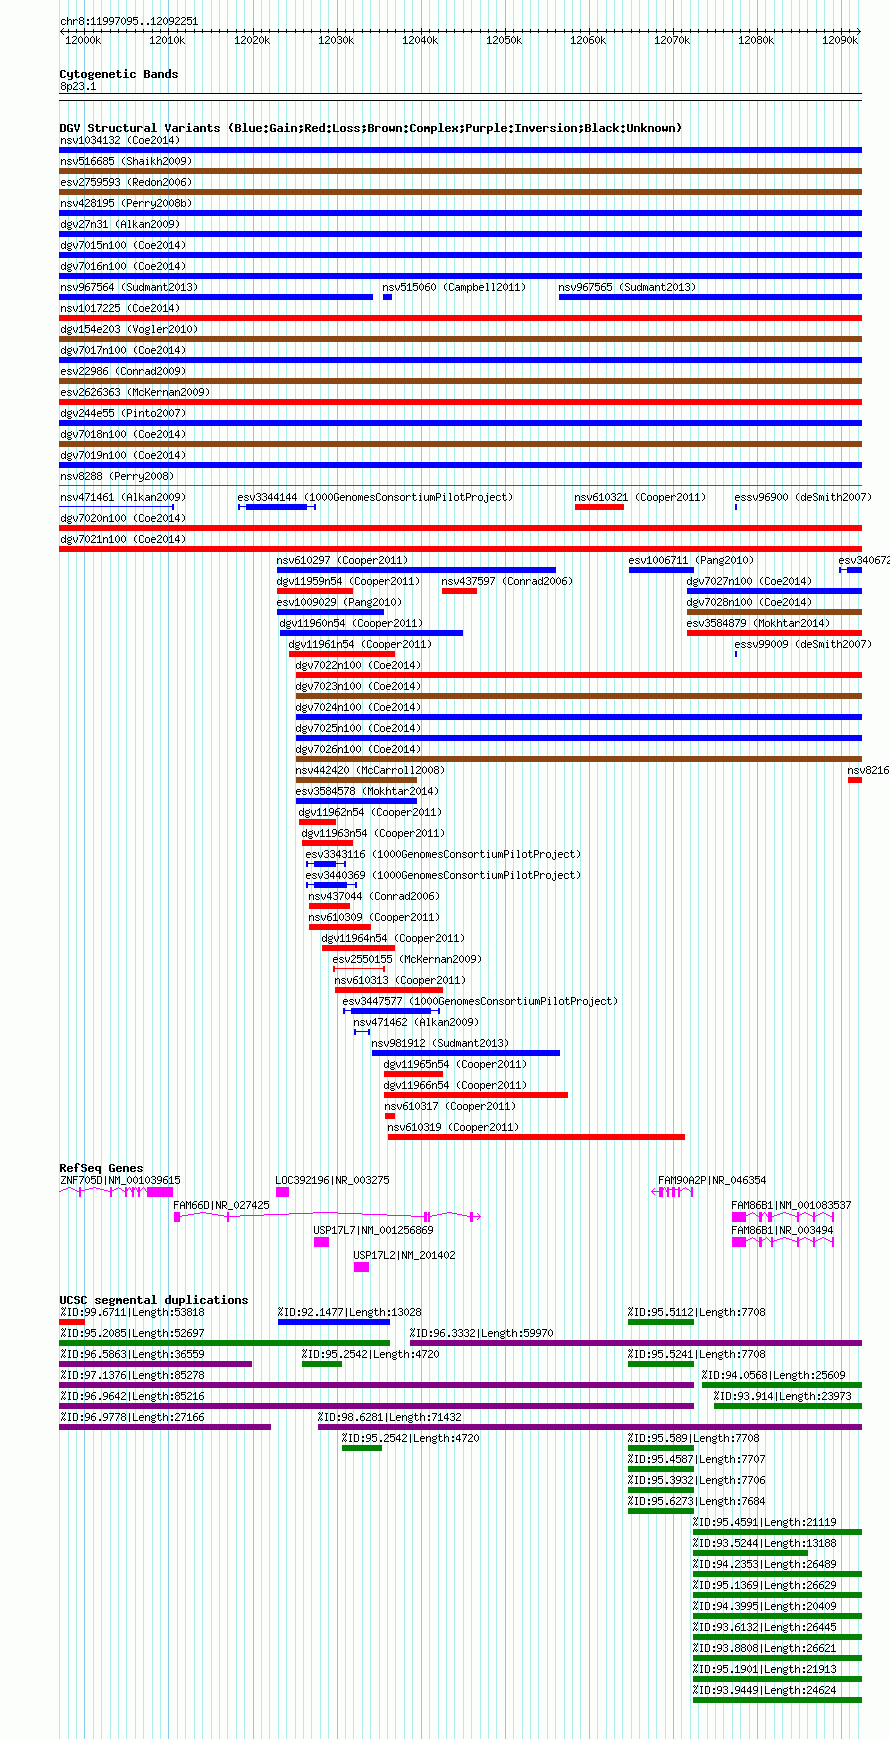
Task: Click the USP17L2 magenta gene box
Action: (361, 1267)
